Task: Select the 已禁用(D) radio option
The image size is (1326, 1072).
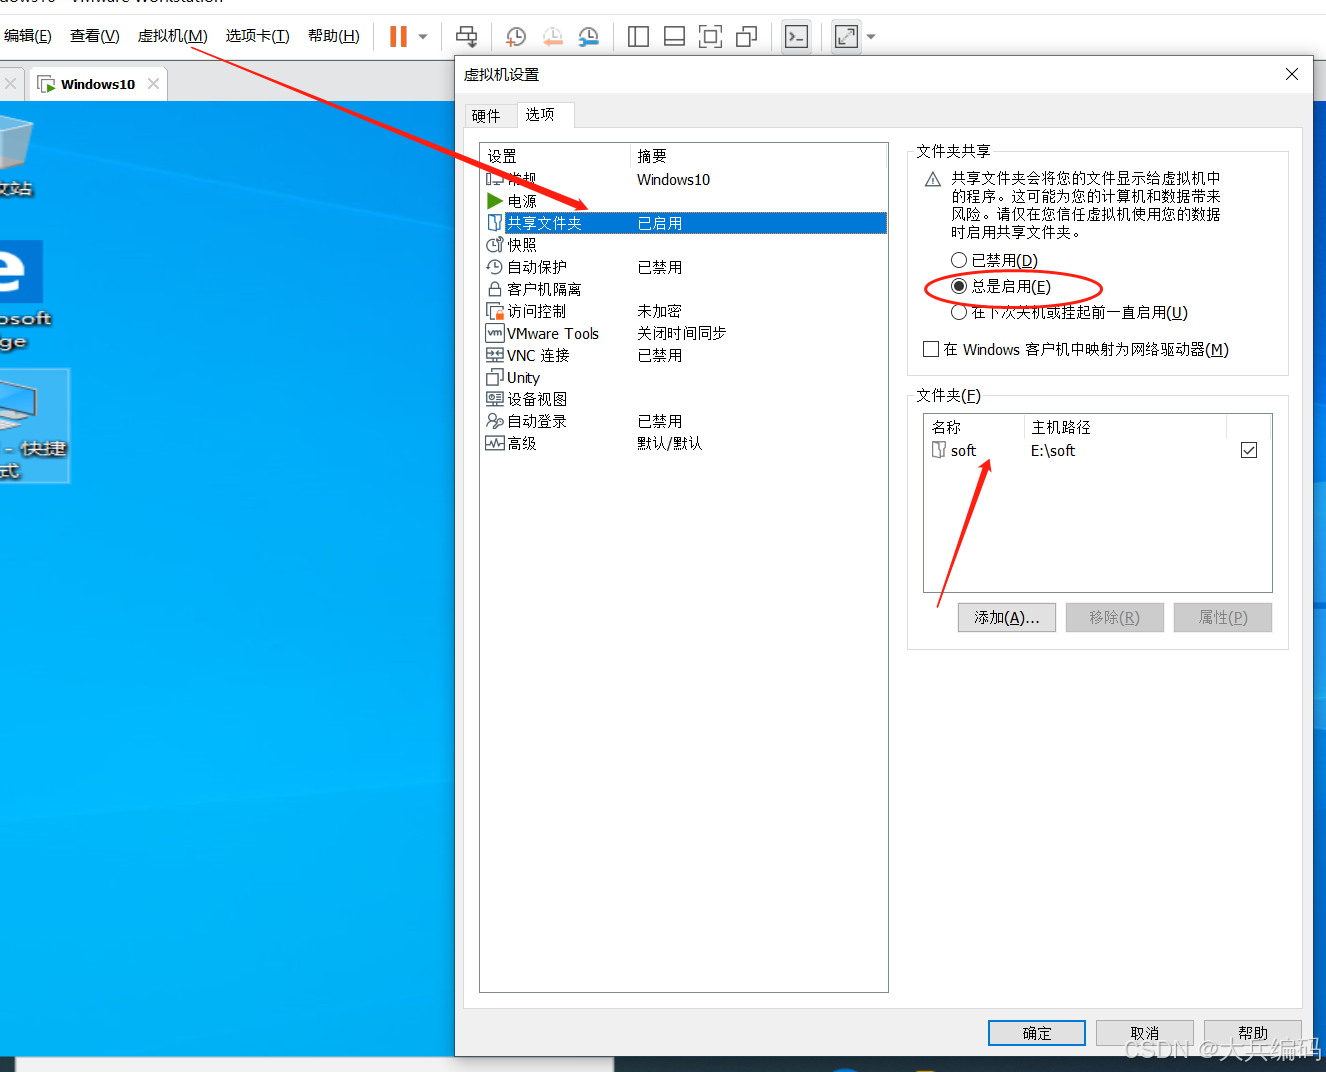Action: 959,260
